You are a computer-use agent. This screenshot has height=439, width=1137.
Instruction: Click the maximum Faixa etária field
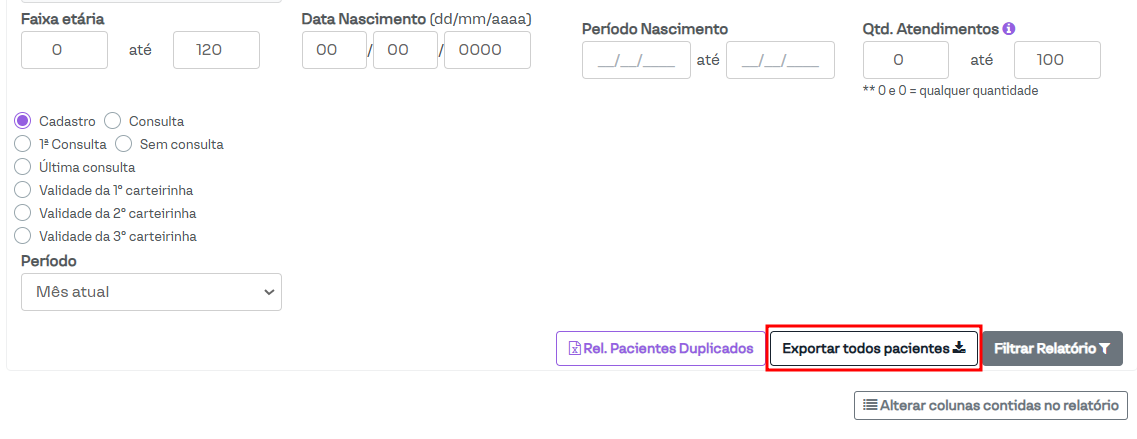pos(216,50)
